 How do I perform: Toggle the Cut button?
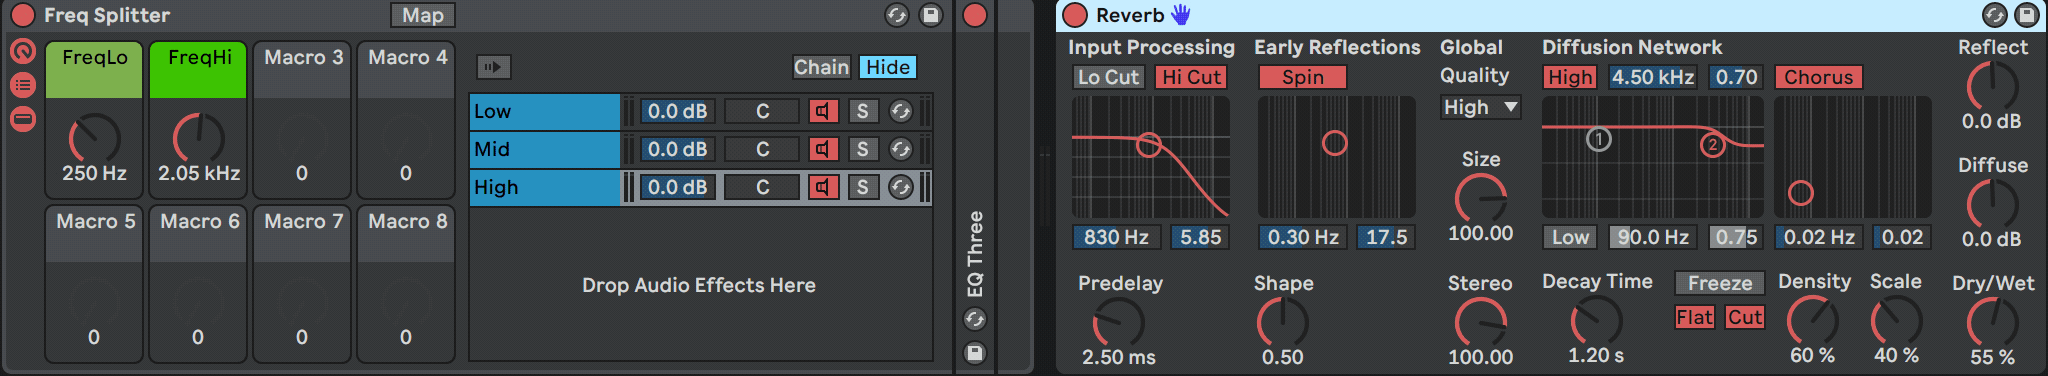tap(1744, 317)
